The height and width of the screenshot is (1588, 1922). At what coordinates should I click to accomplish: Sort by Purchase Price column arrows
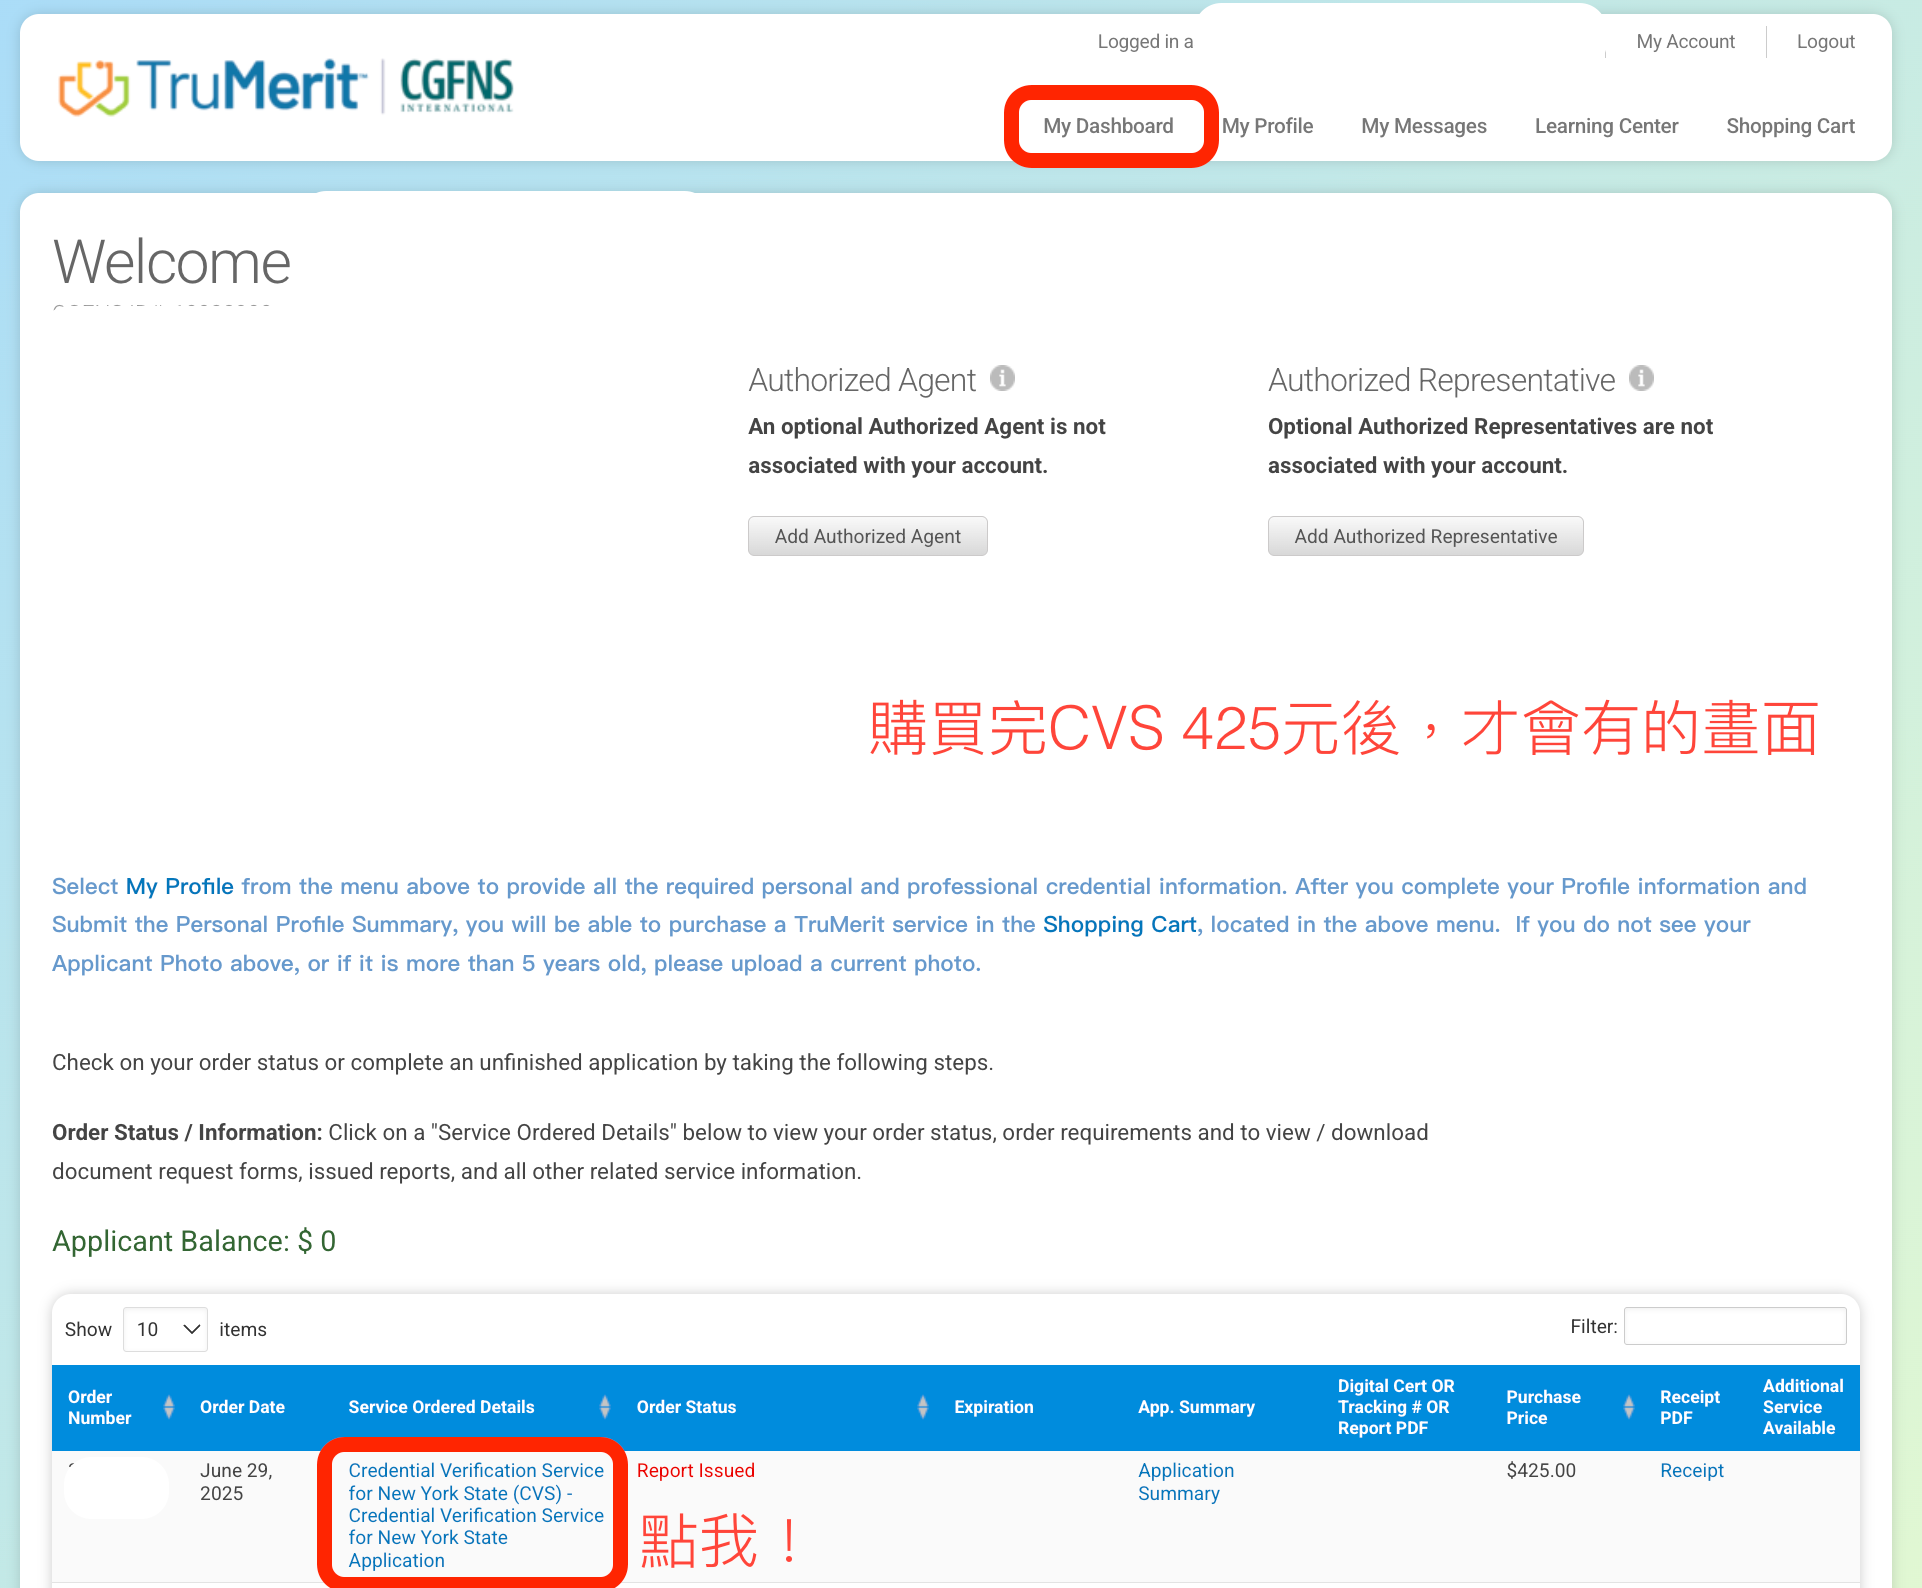click(1628, 1407)
